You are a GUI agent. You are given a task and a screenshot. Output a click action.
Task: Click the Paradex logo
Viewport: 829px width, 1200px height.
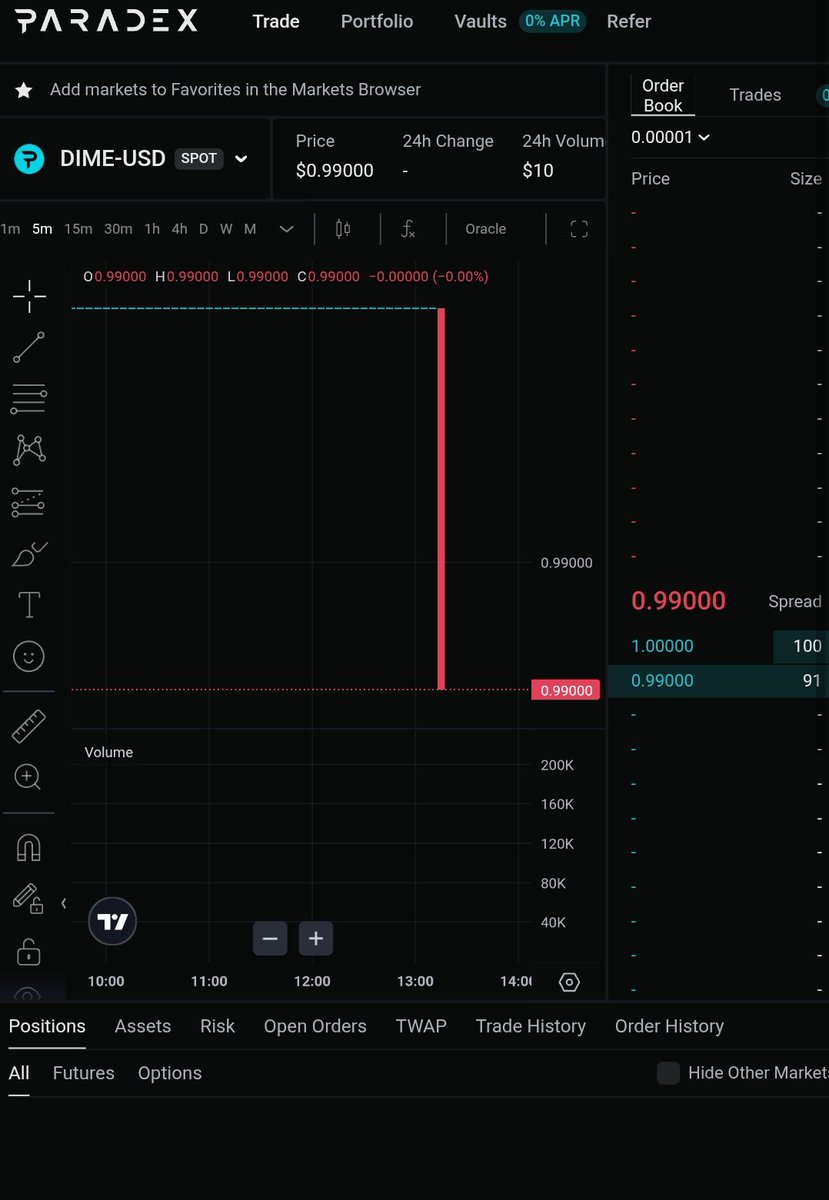(106, 20)
